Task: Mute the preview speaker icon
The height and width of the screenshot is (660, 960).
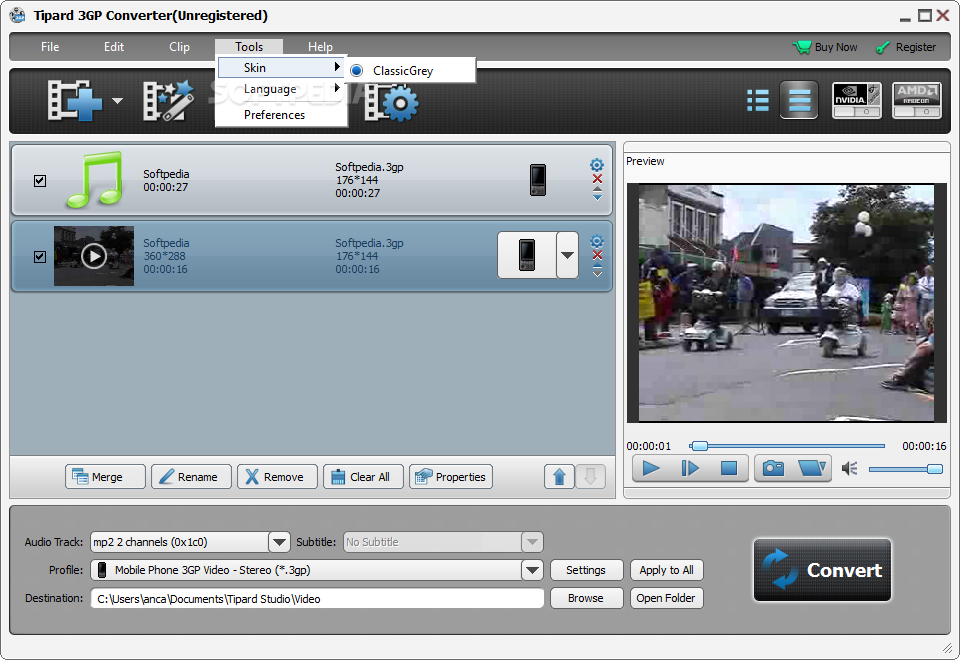Action: click(849, 469)
